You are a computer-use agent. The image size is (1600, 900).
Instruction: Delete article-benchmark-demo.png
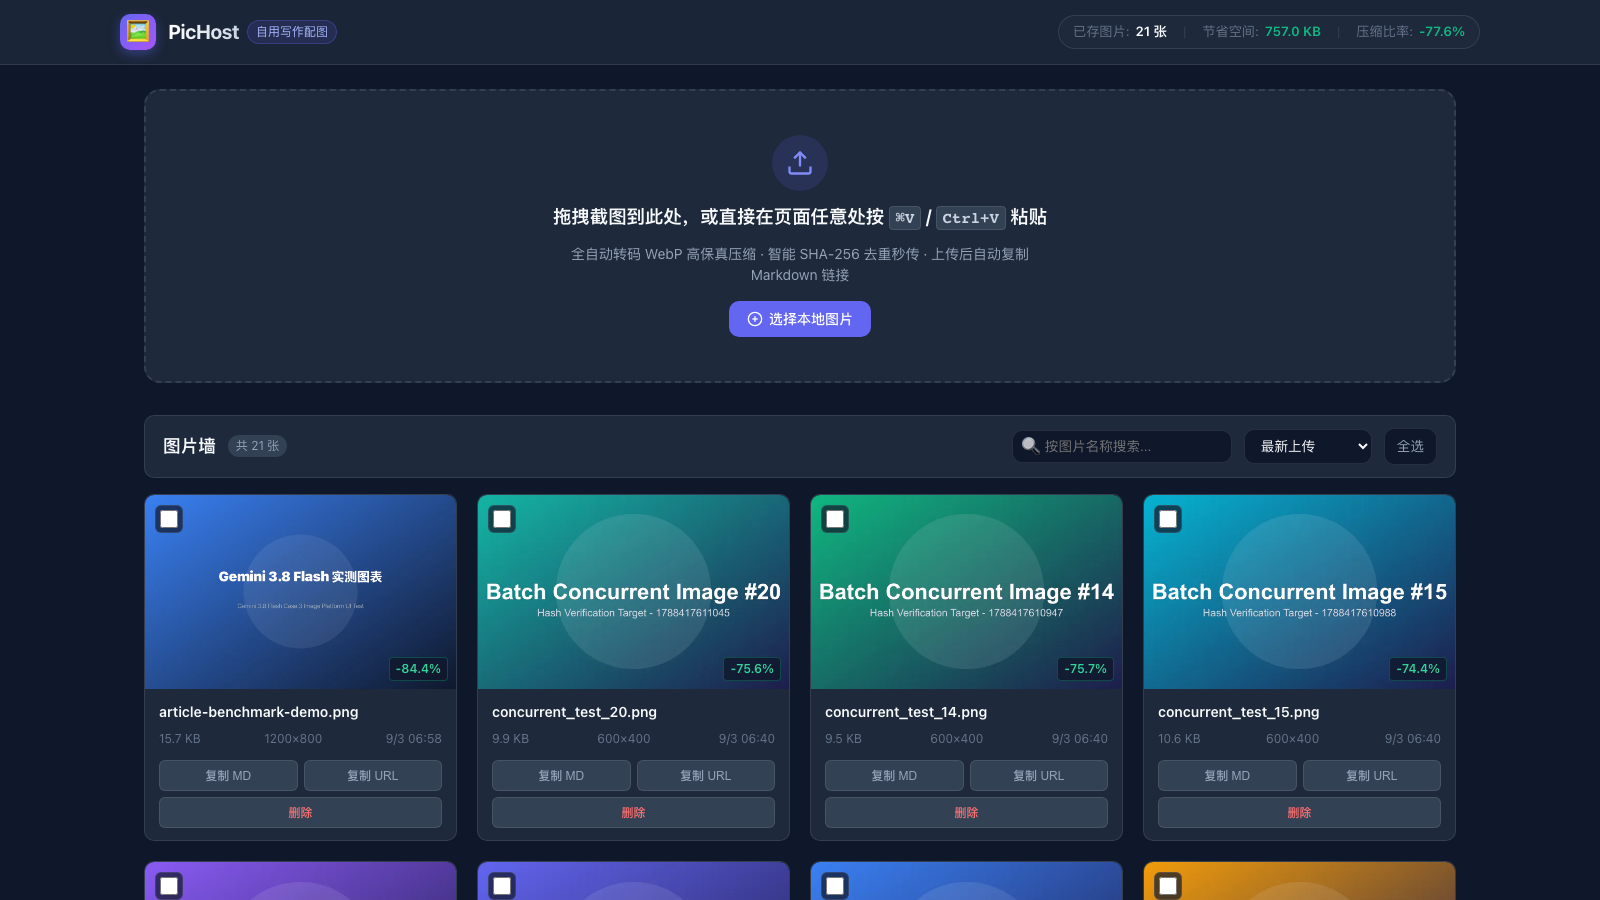point(300,812)
